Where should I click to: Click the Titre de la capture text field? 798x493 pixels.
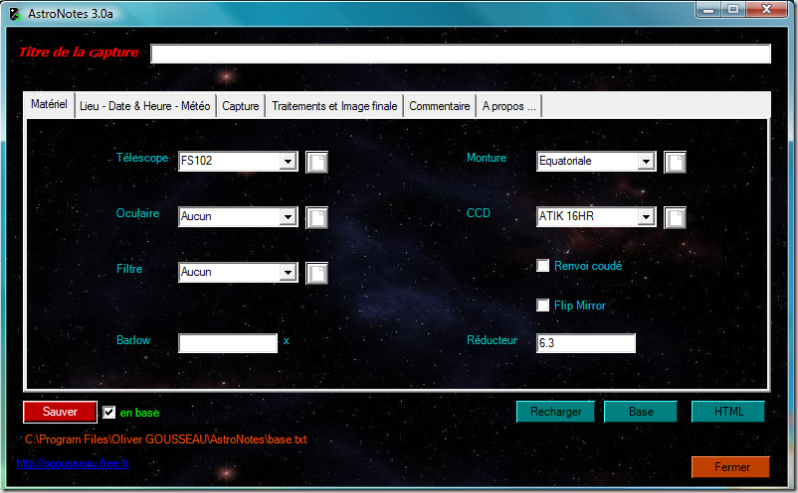460,54
